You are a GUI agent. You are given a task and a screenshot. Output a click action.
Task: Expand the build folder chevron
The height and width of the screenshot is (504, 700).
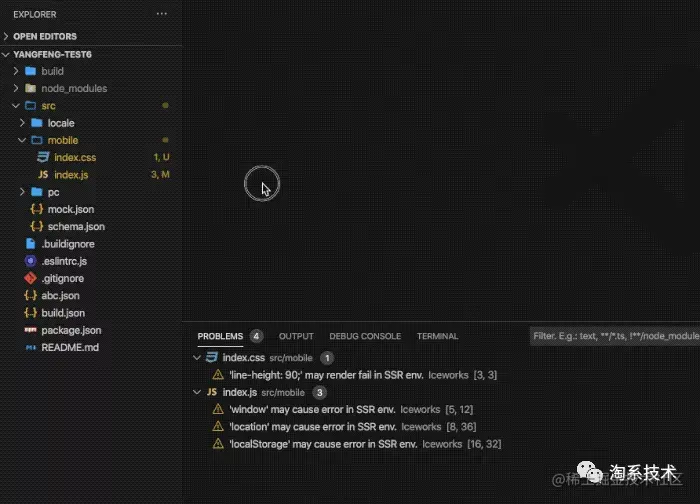point(16,71)
